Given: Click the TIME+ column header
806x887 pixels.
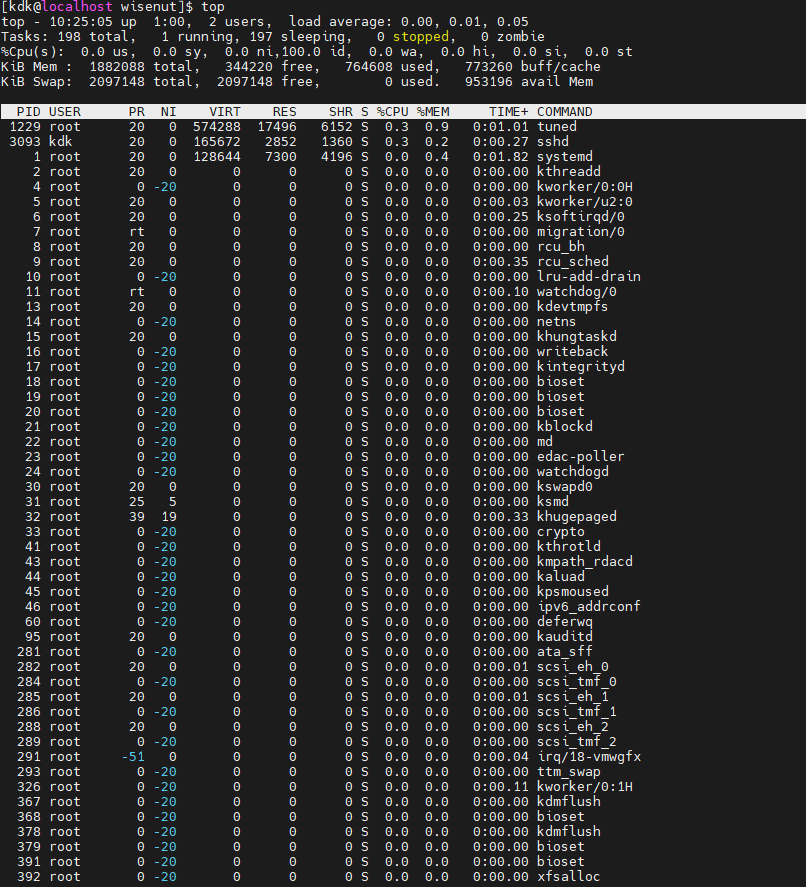Looking at the screenshot, I should pos(508,111).
